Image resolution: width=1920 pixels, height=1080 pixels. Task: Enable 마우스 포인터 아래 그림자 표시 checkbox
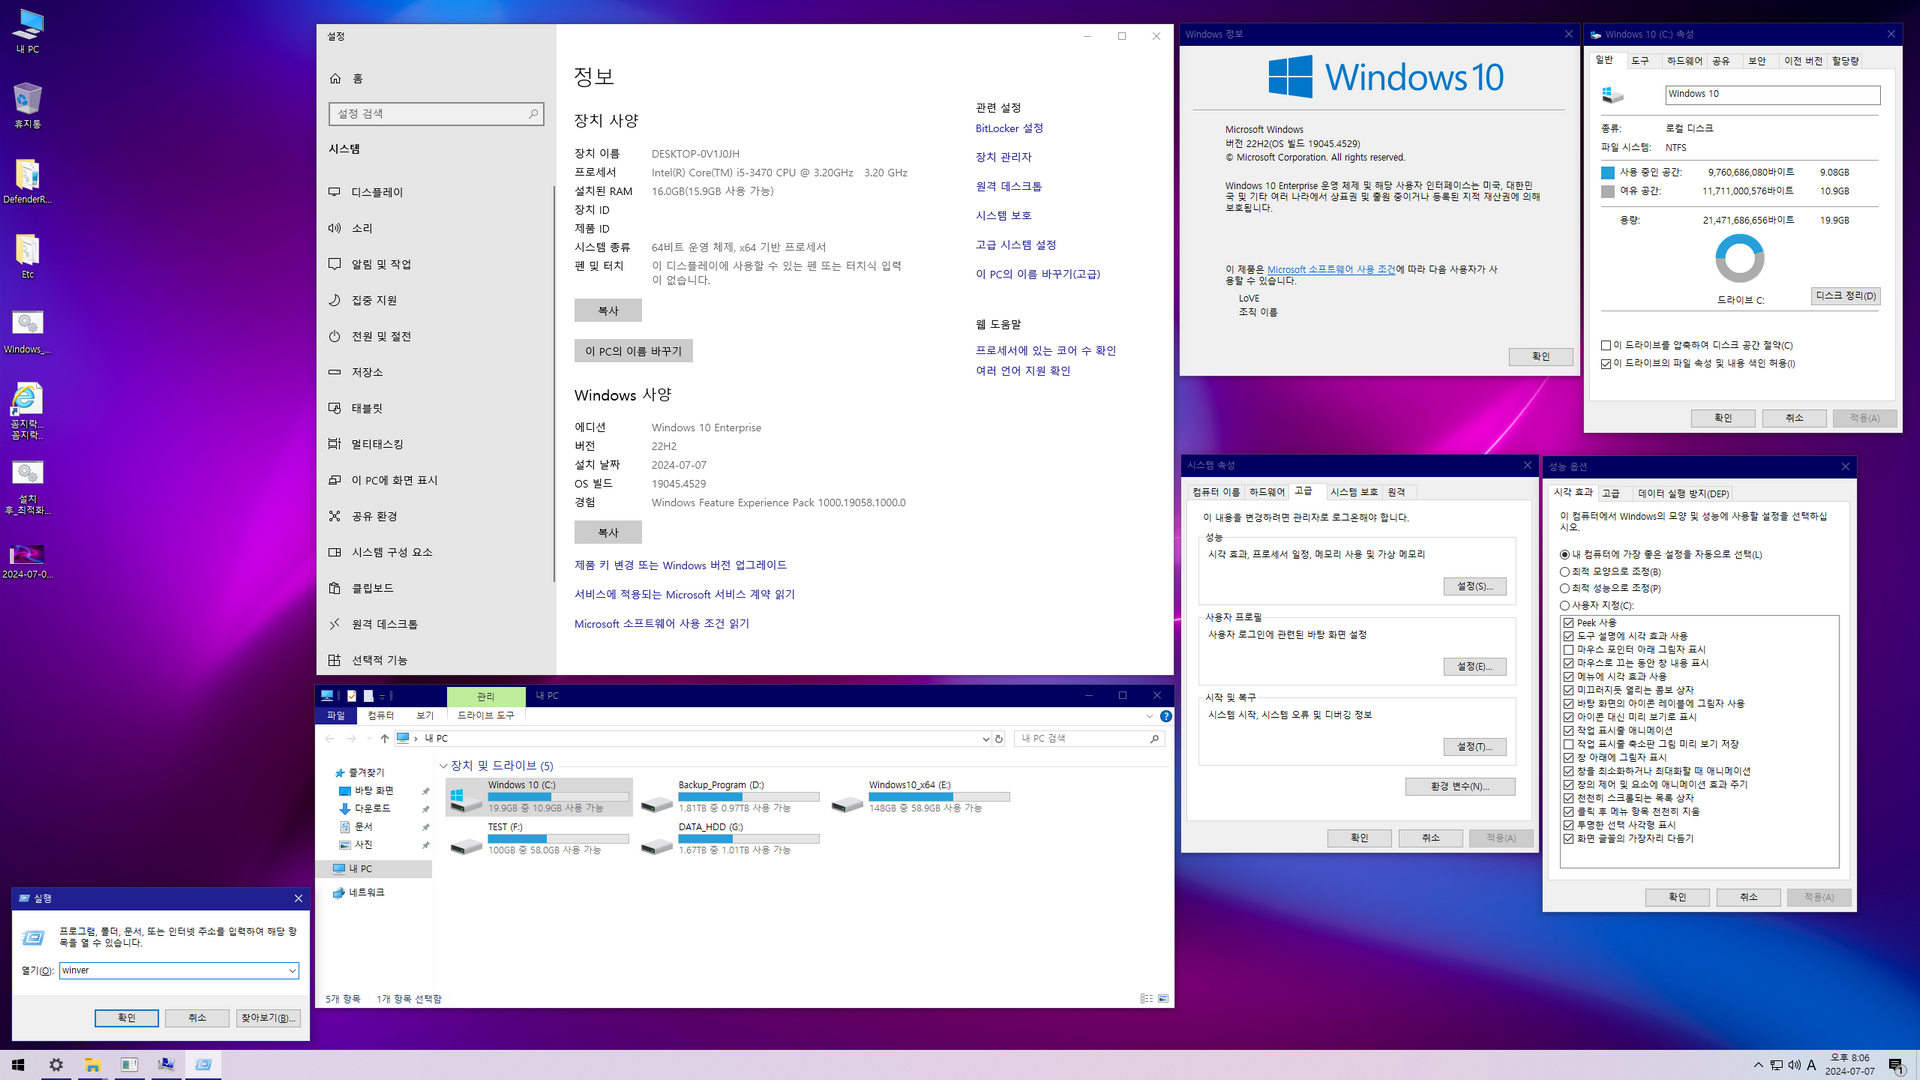click(1568, 649)
